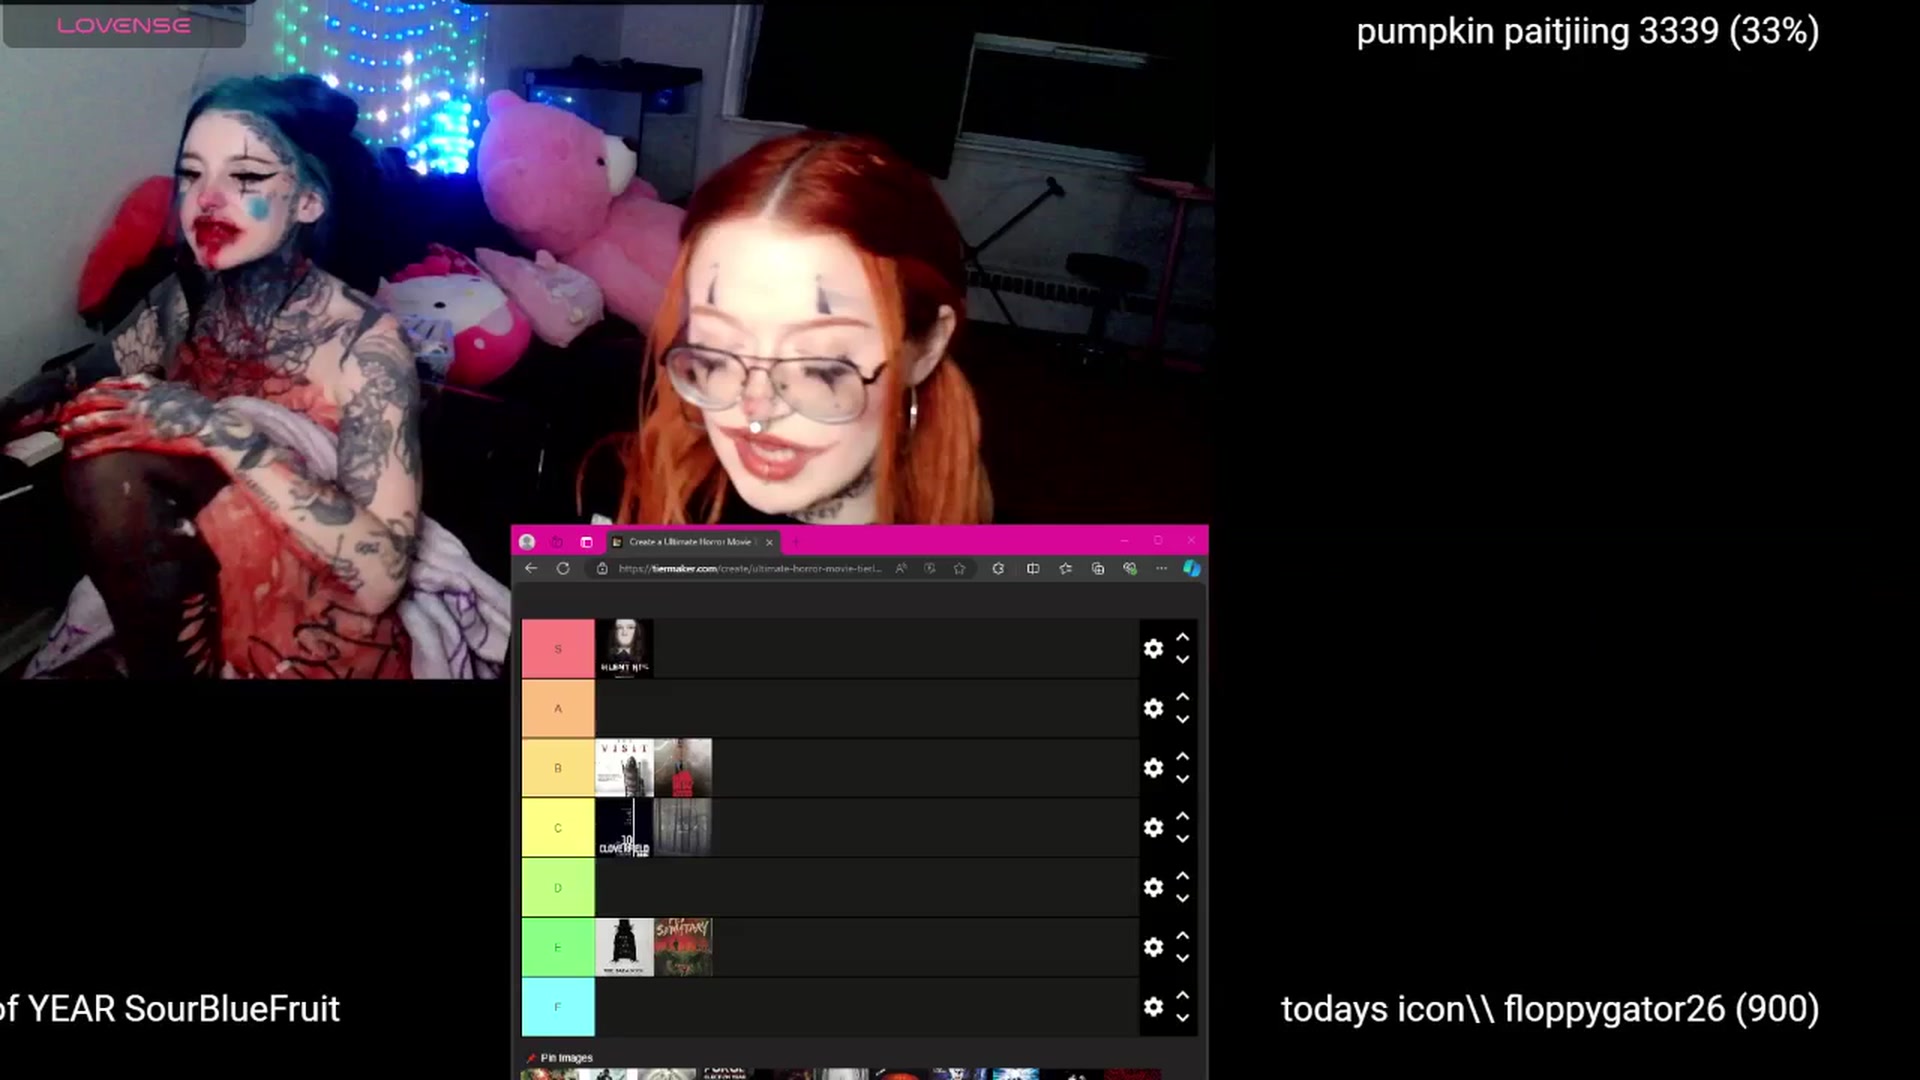The width and height of the screenshot is (1920, 1080).
Task: Open browser extensions puzzle icon
Action: point(998,568)
